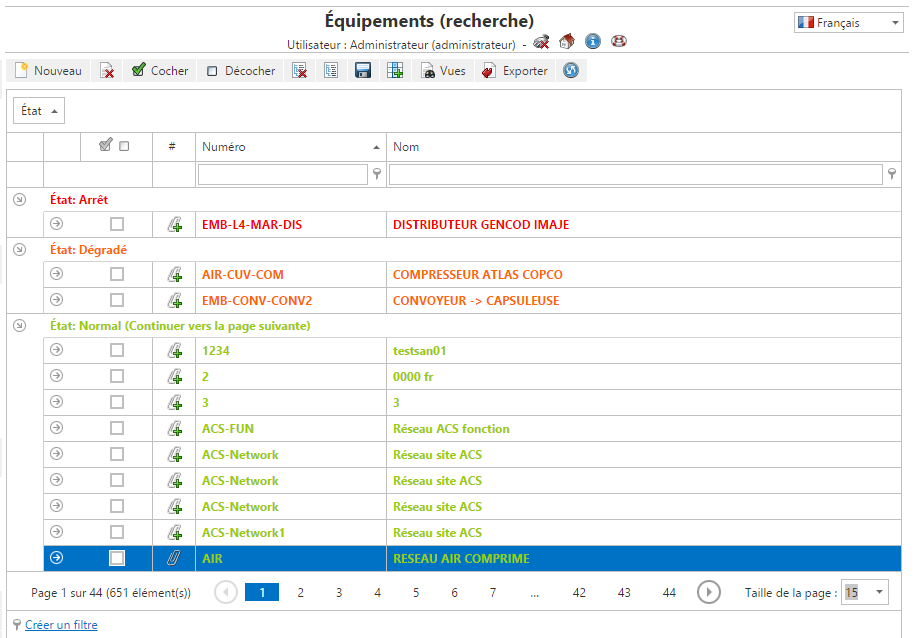
Task: Click the Nouveau toolbar button
Action: tap(48, 71)
